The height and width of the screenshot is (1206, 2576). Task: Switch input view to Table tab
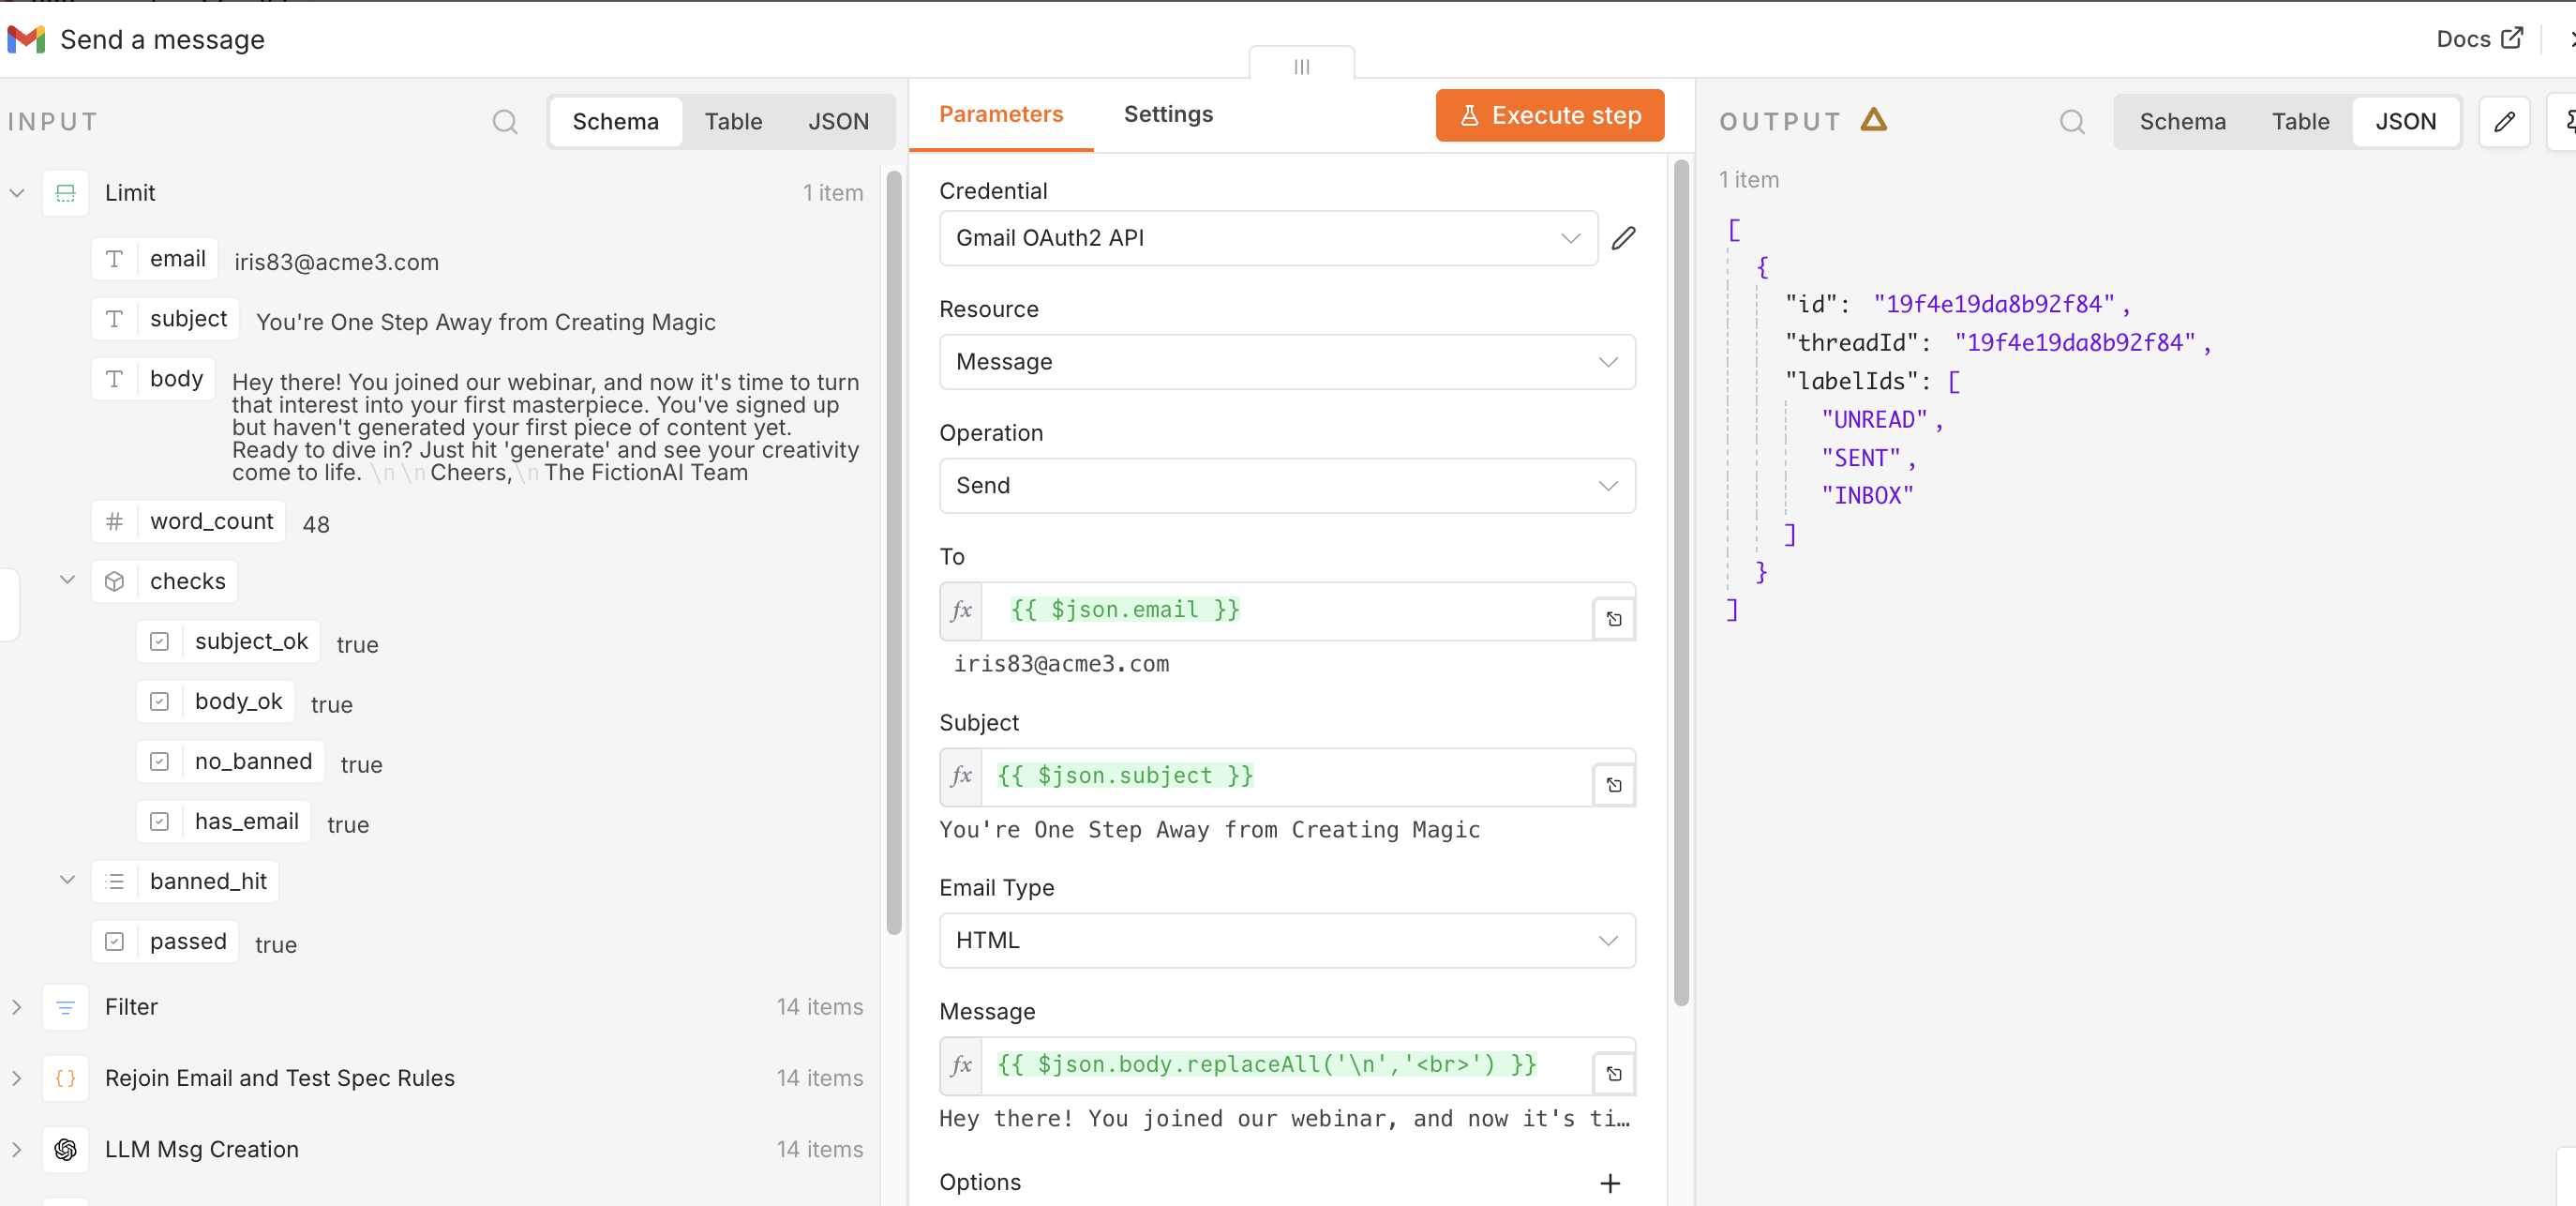point(733,122)
